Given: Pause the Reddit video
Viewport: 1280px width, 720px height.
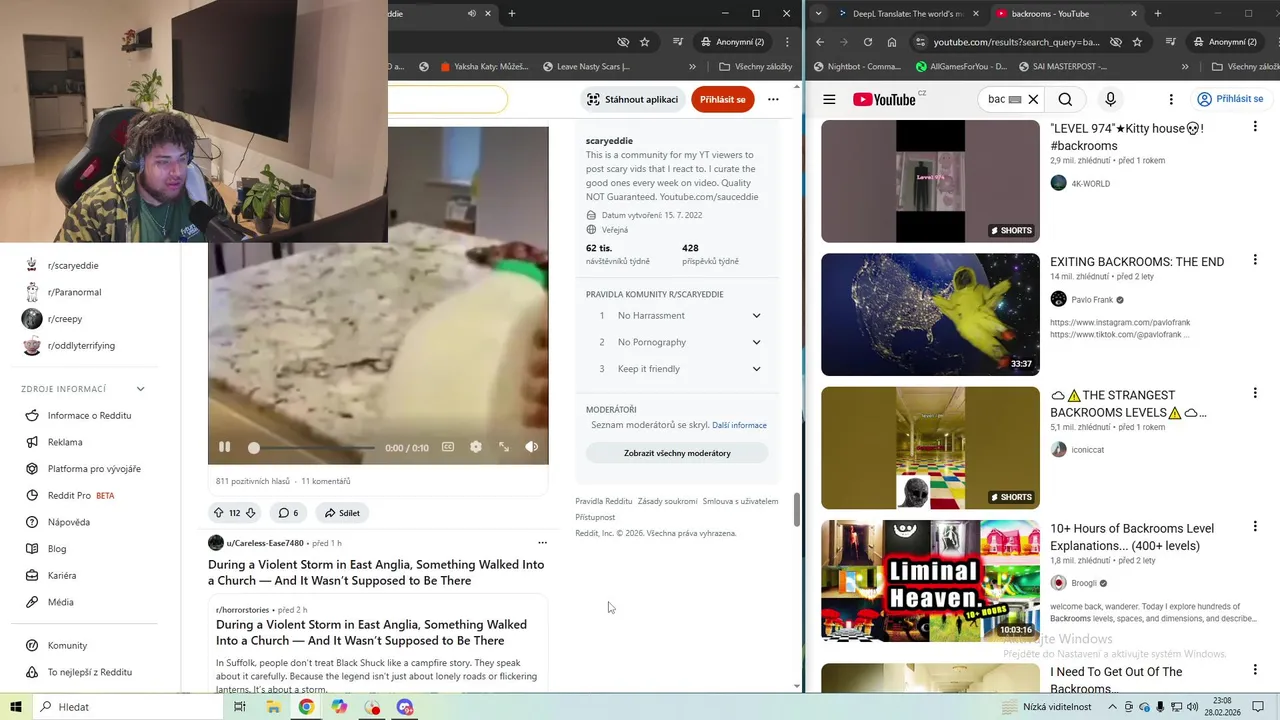Looking at the screenshot, I should (x=224, y=447).
